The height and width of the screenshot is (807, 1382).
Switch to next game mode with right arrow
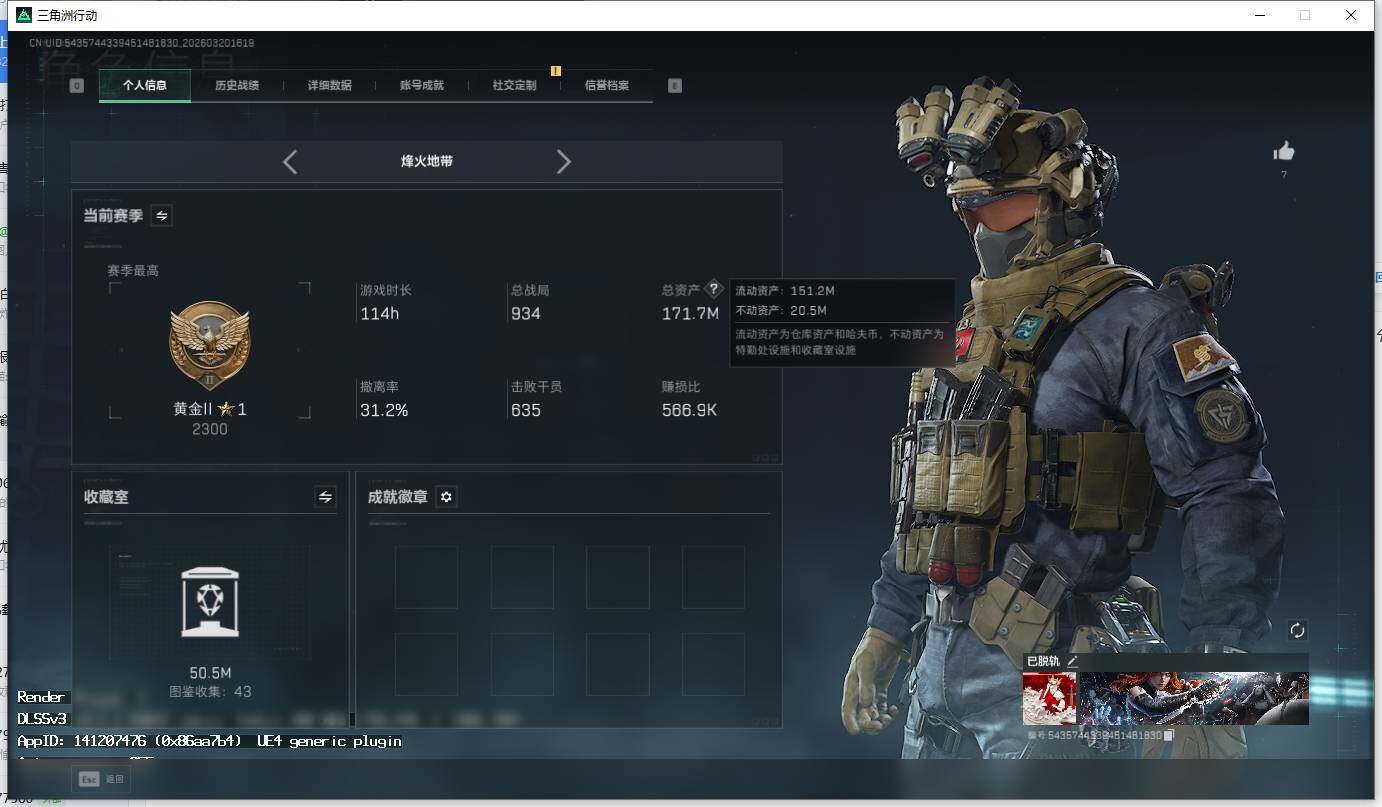pyautogui.click(x=564, y=162)
